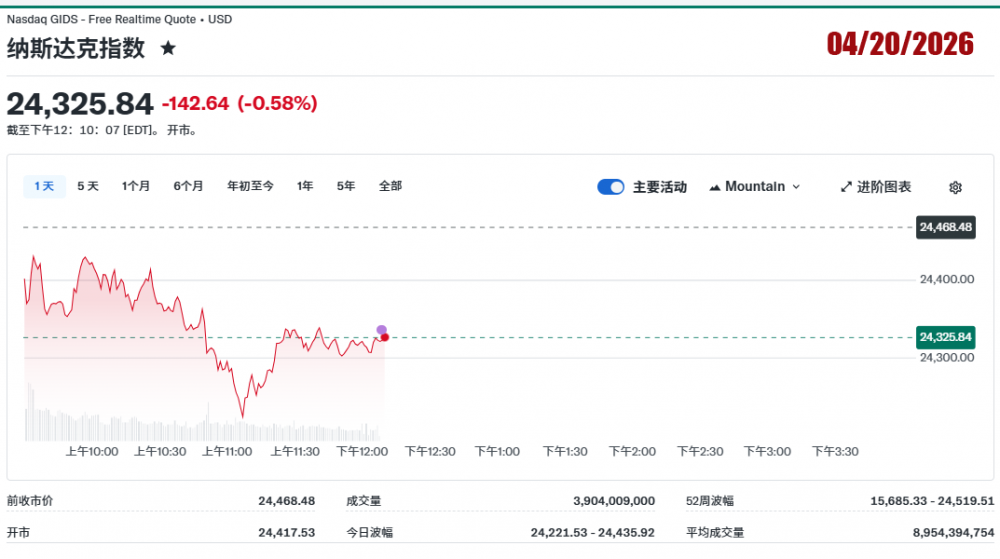Choose the 年初至今 range
The image size is (1000, 559).
tap(250, 186)
